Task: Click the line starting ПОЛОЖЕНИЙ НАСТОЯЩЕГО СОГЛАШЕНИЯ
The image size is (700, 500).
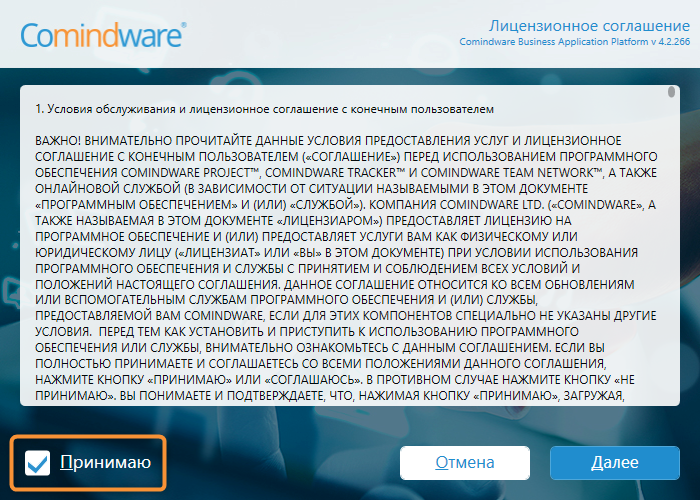Action: click(335, 284)
